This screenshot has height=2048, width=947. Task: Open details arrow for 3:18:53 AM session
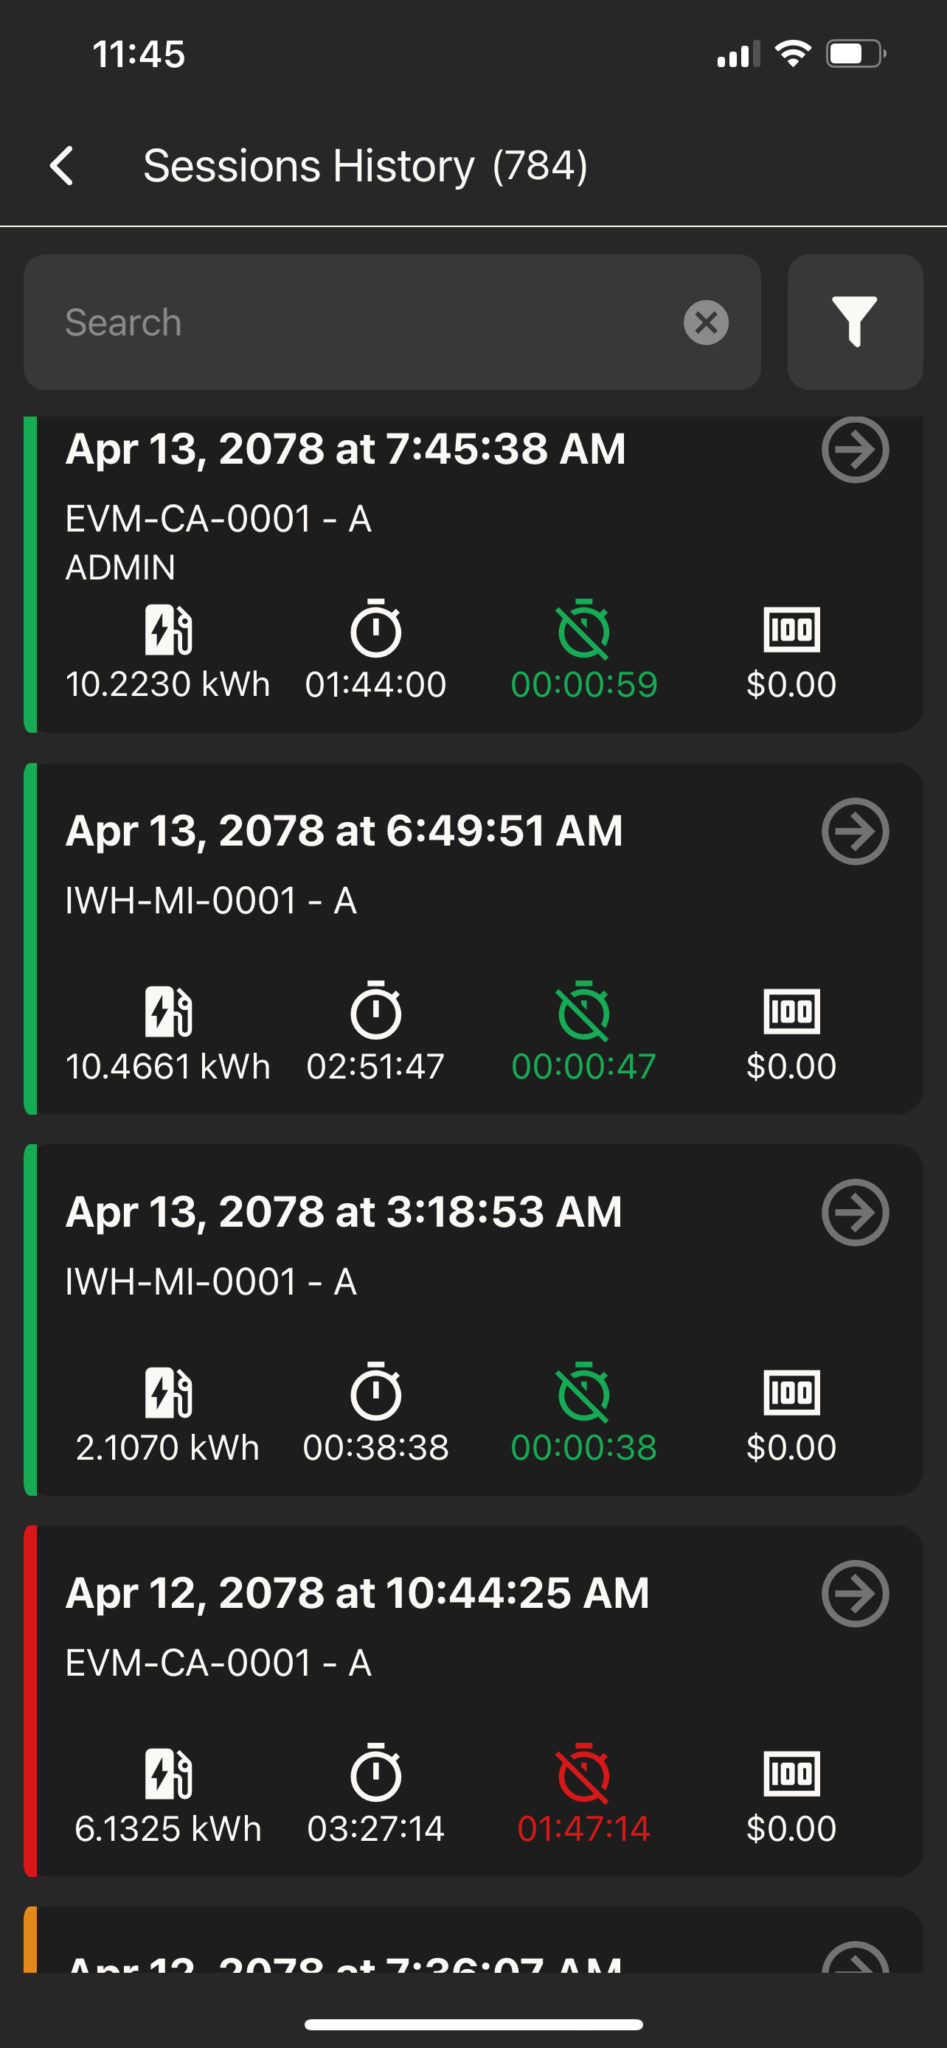pos(855,1212)
